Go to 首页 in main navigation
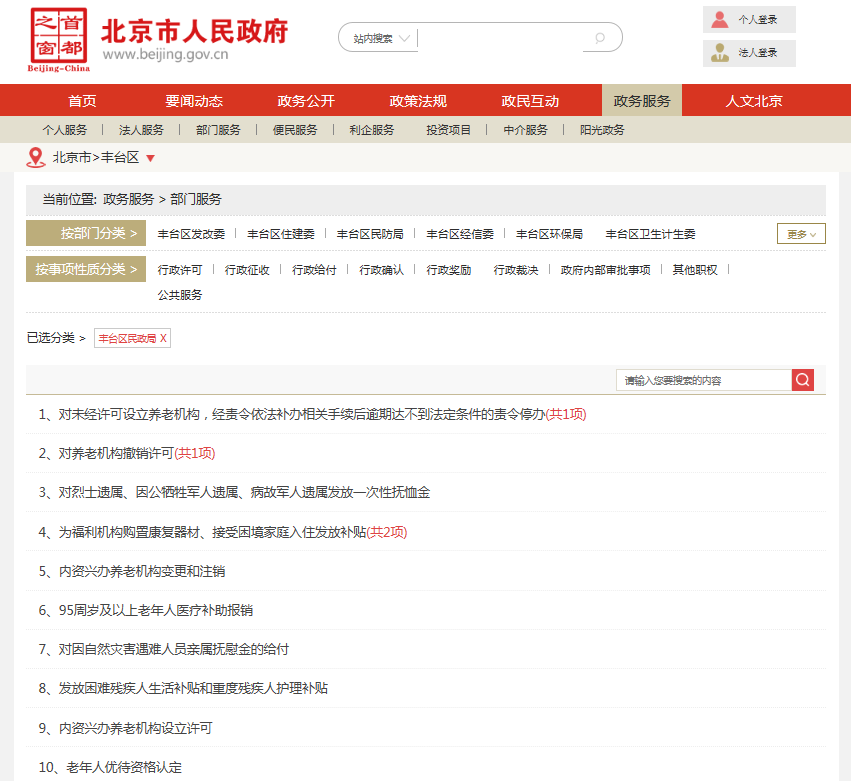 pyautogui.click(x=82, y=101)
